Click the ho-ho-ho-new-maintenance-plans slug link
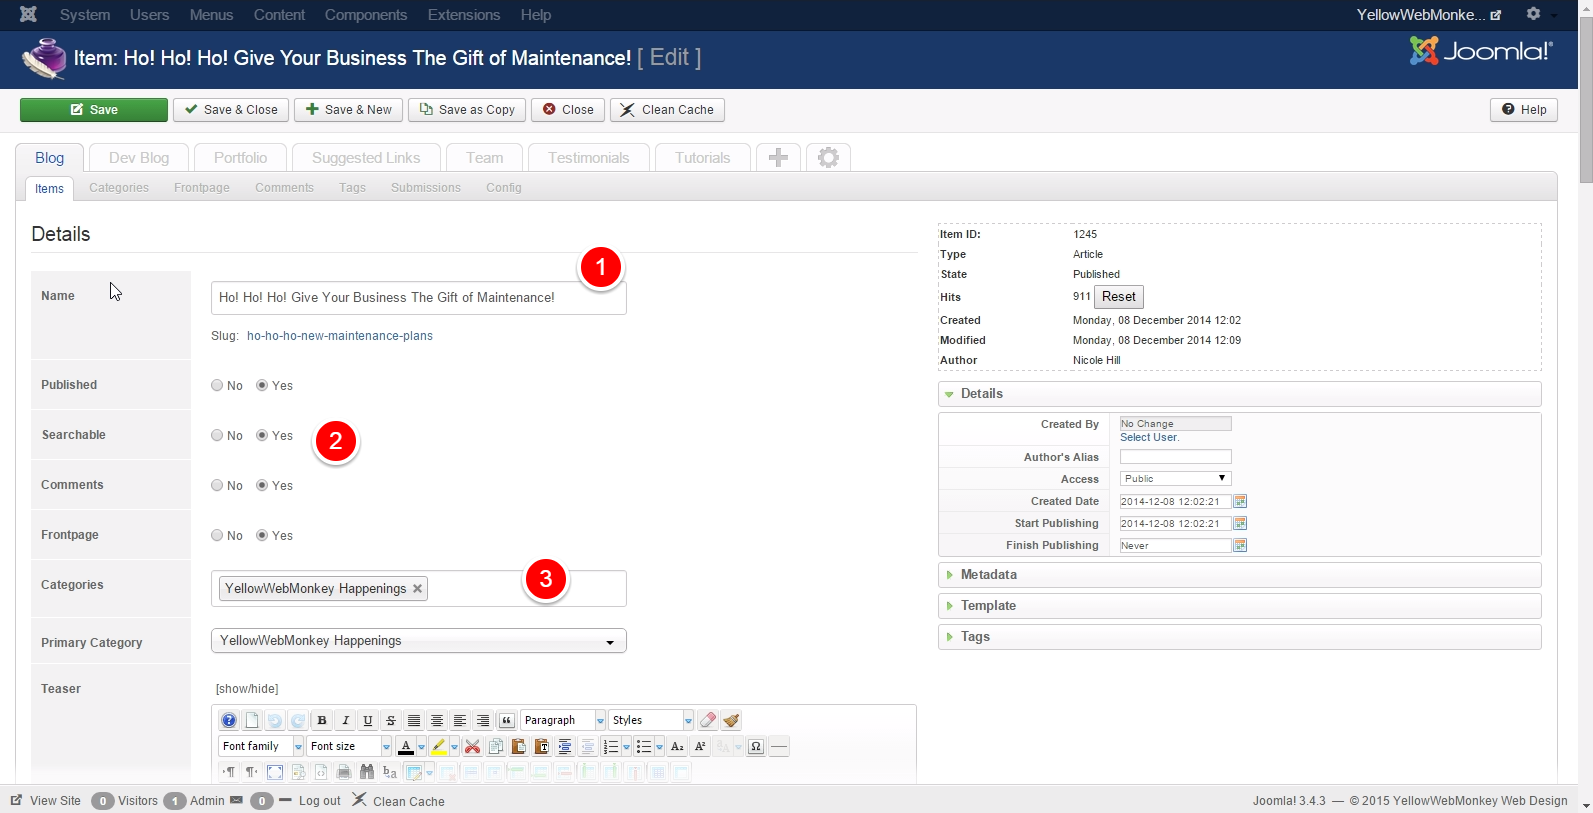The height and width of the screenshot is (813, 1593). pyautogui.click(x=340, y=336)
